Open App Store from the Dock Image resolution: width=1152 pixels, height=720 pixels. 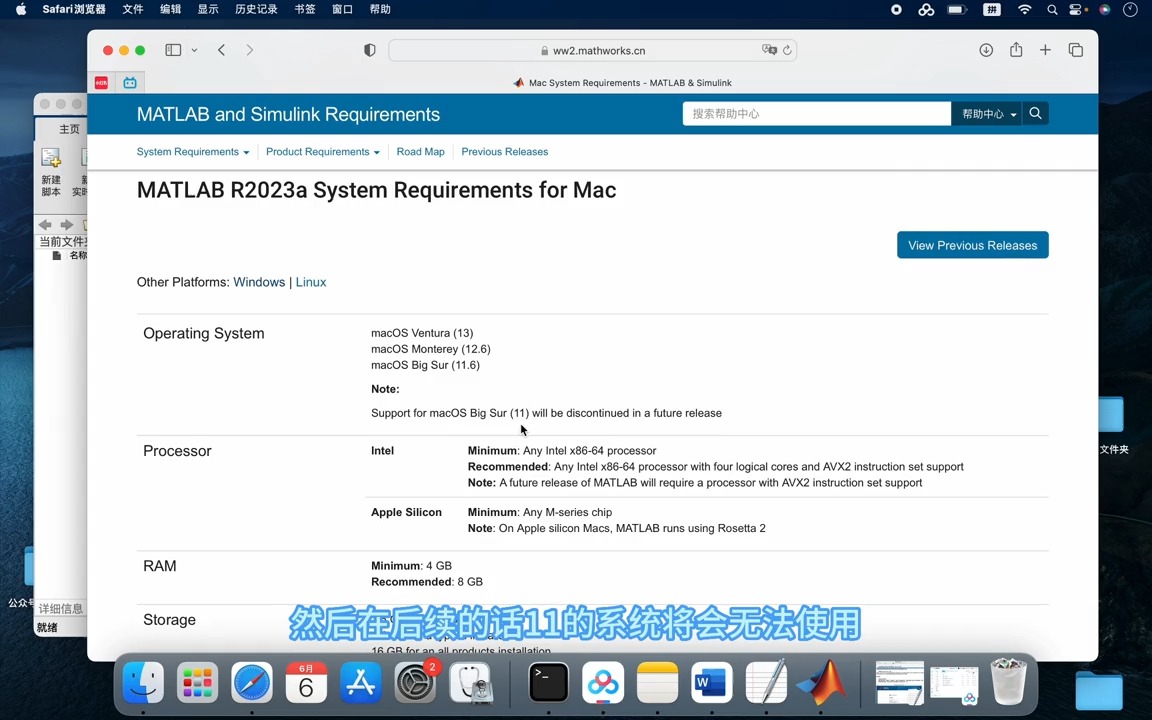coord(361,683)
